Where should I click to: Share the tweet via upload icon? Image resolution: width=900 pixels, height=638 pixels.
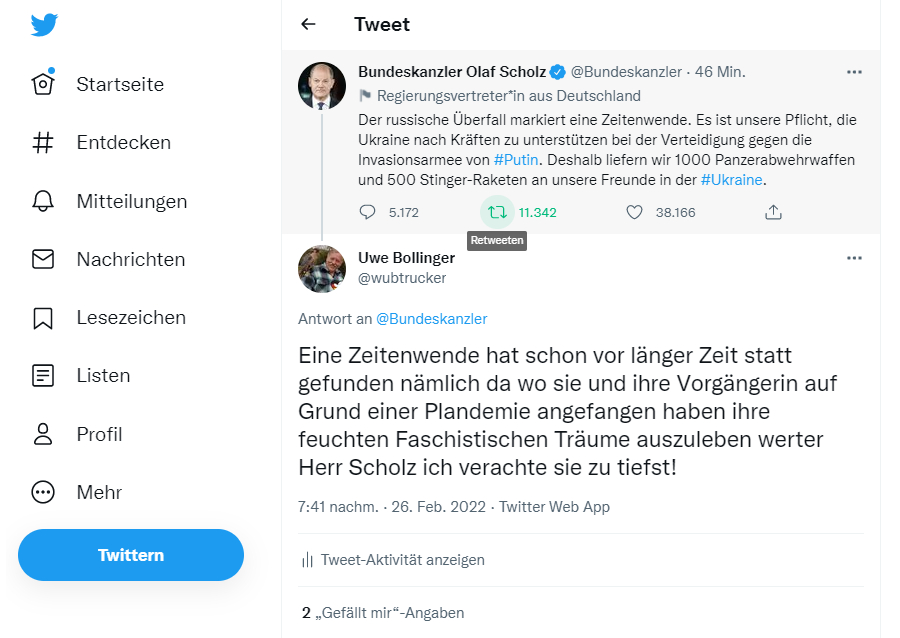click(x=773, y=212)
